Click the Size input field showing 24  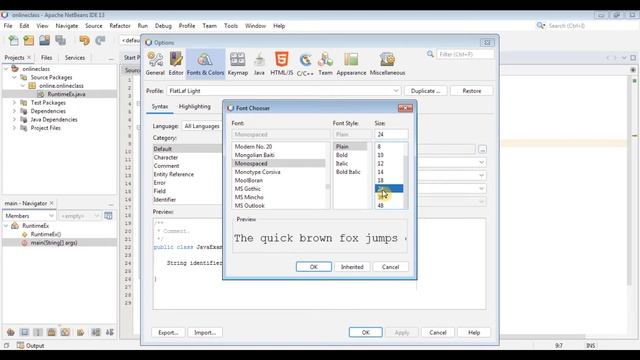point(391,134)
